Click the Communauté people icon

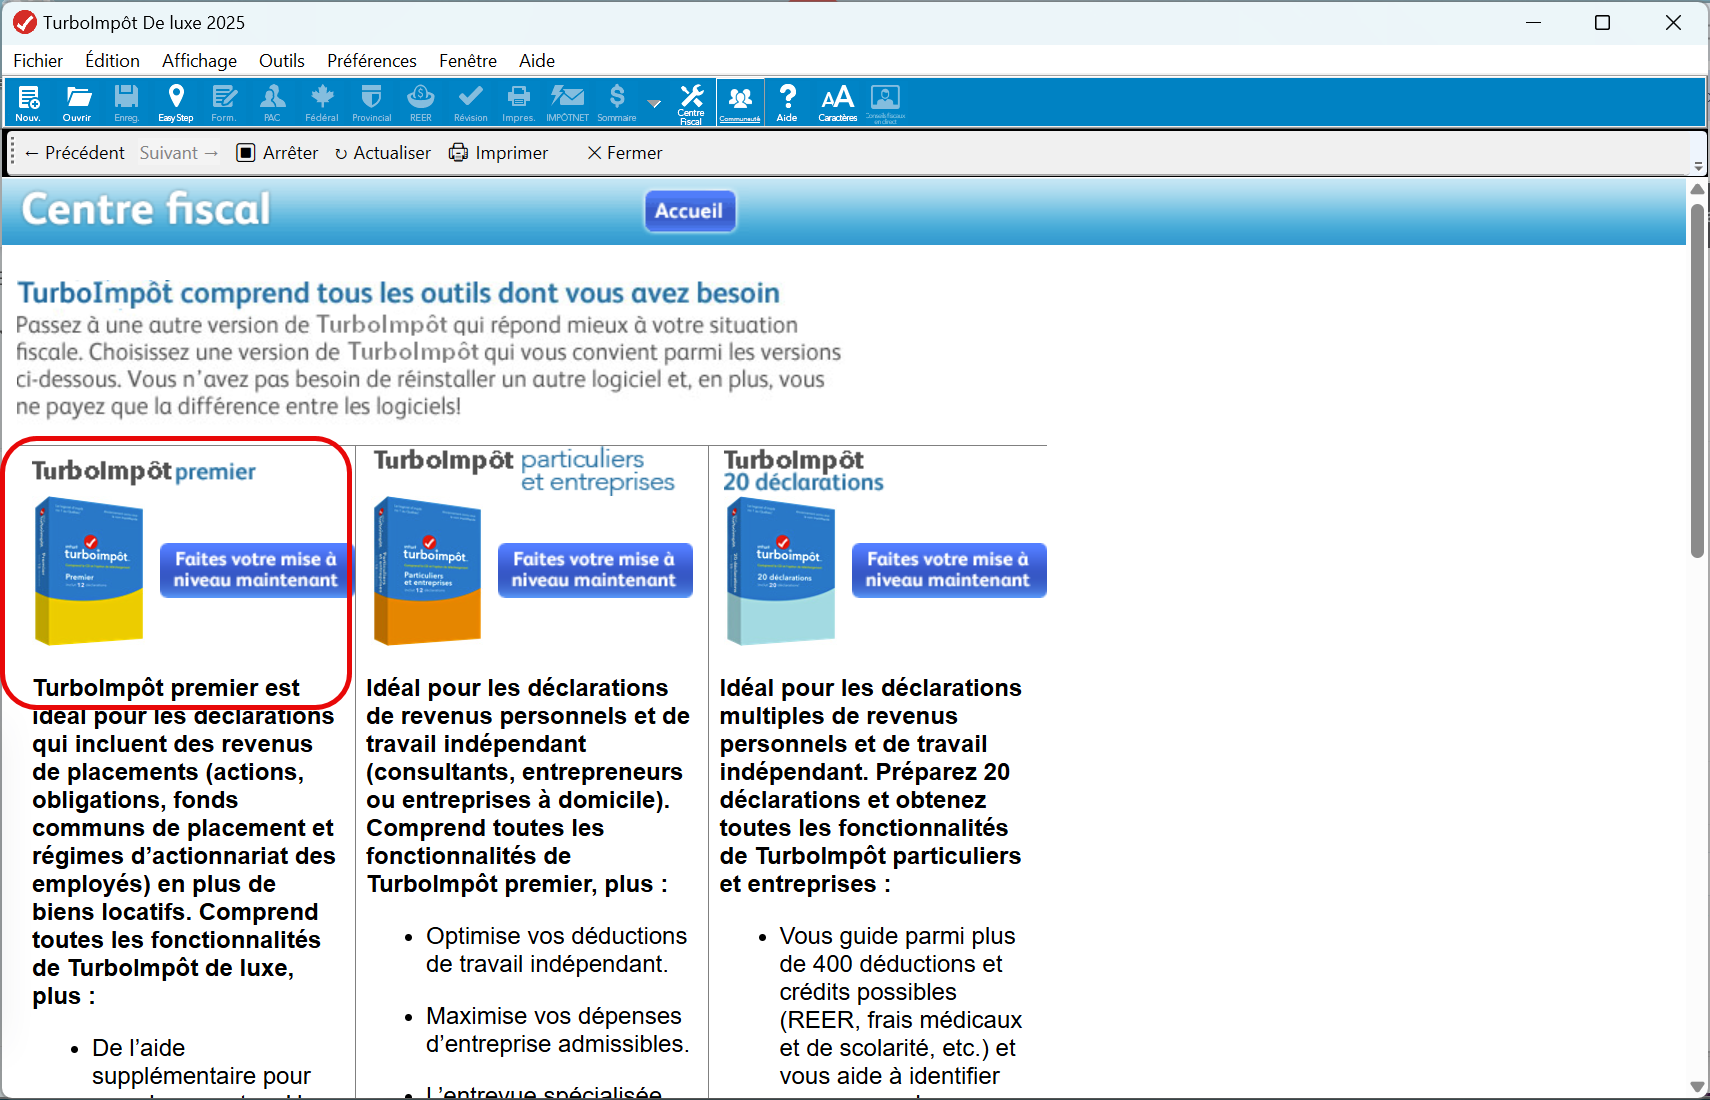[x=740, y=102]
